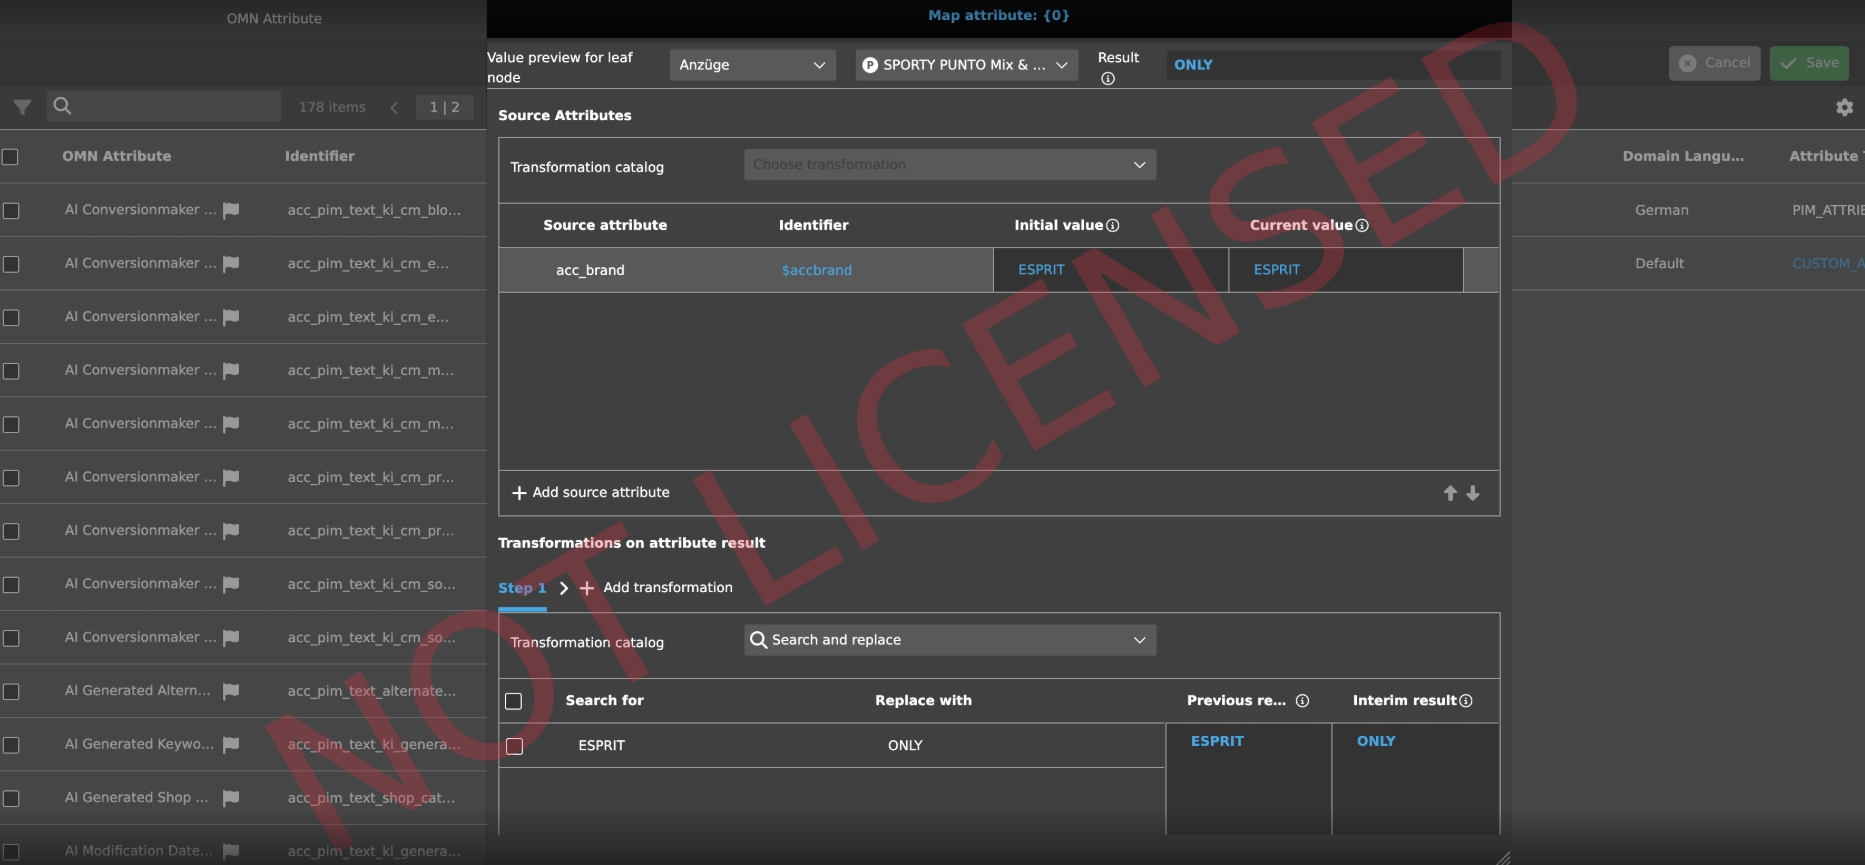
Task: Open the Search and replace dropdown
Action: coord(949,640)
